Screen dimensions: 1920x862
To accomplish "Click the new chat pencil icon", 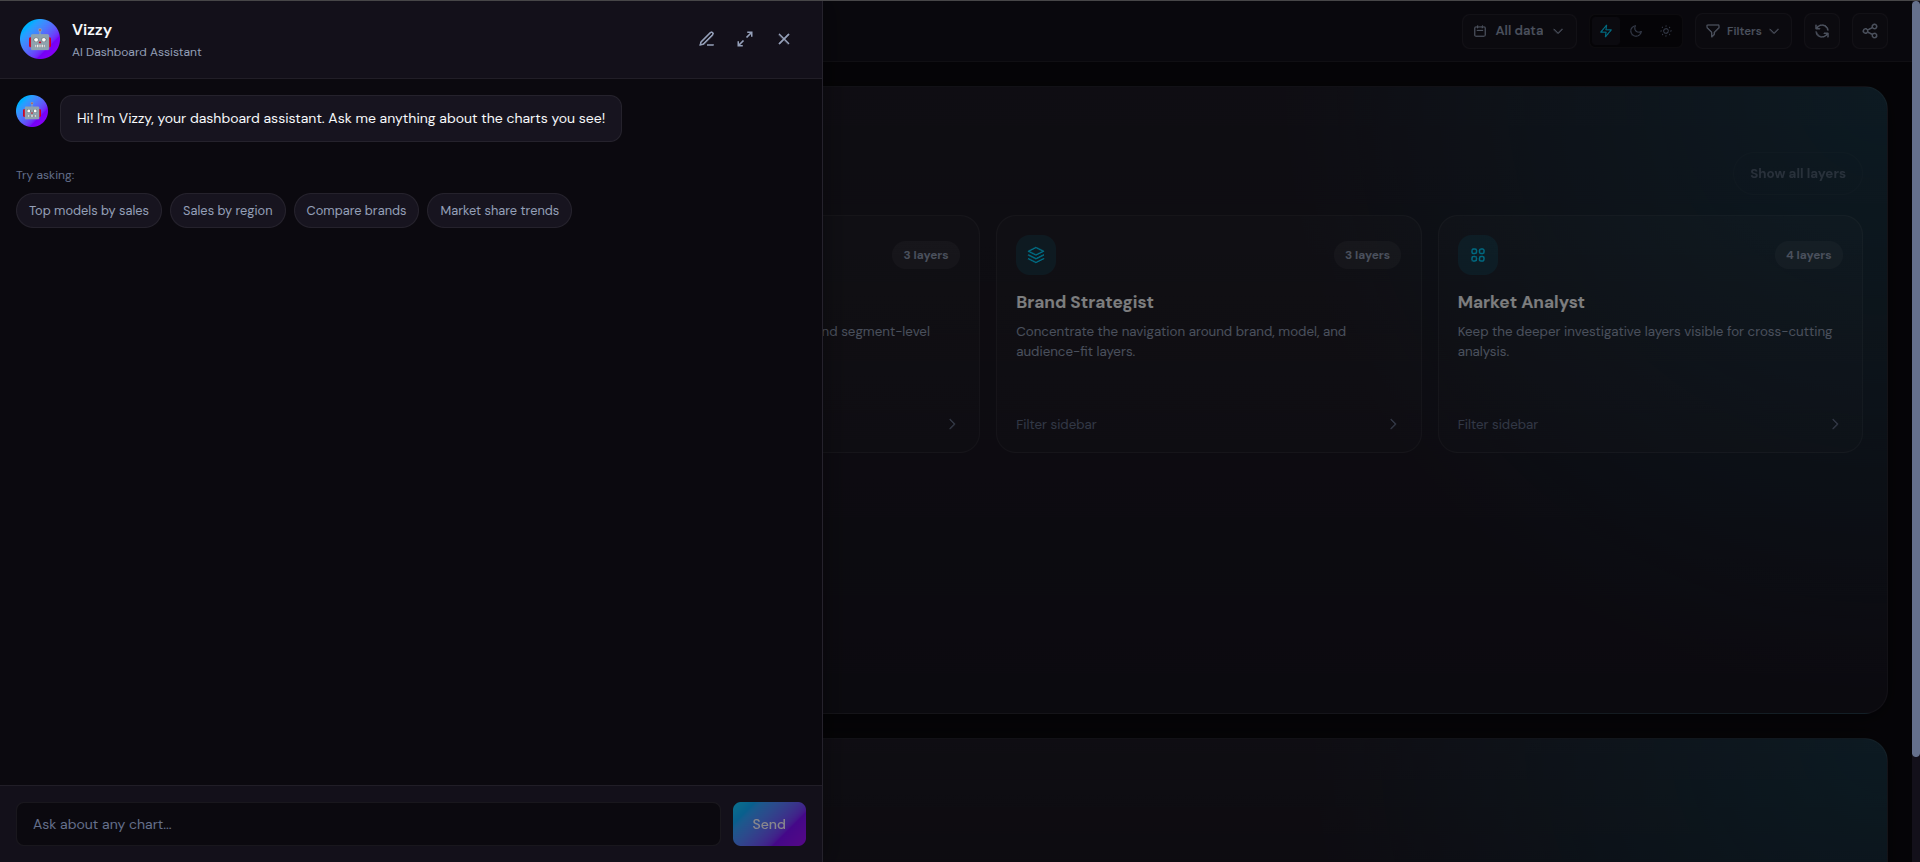I will tap(706, 39).
